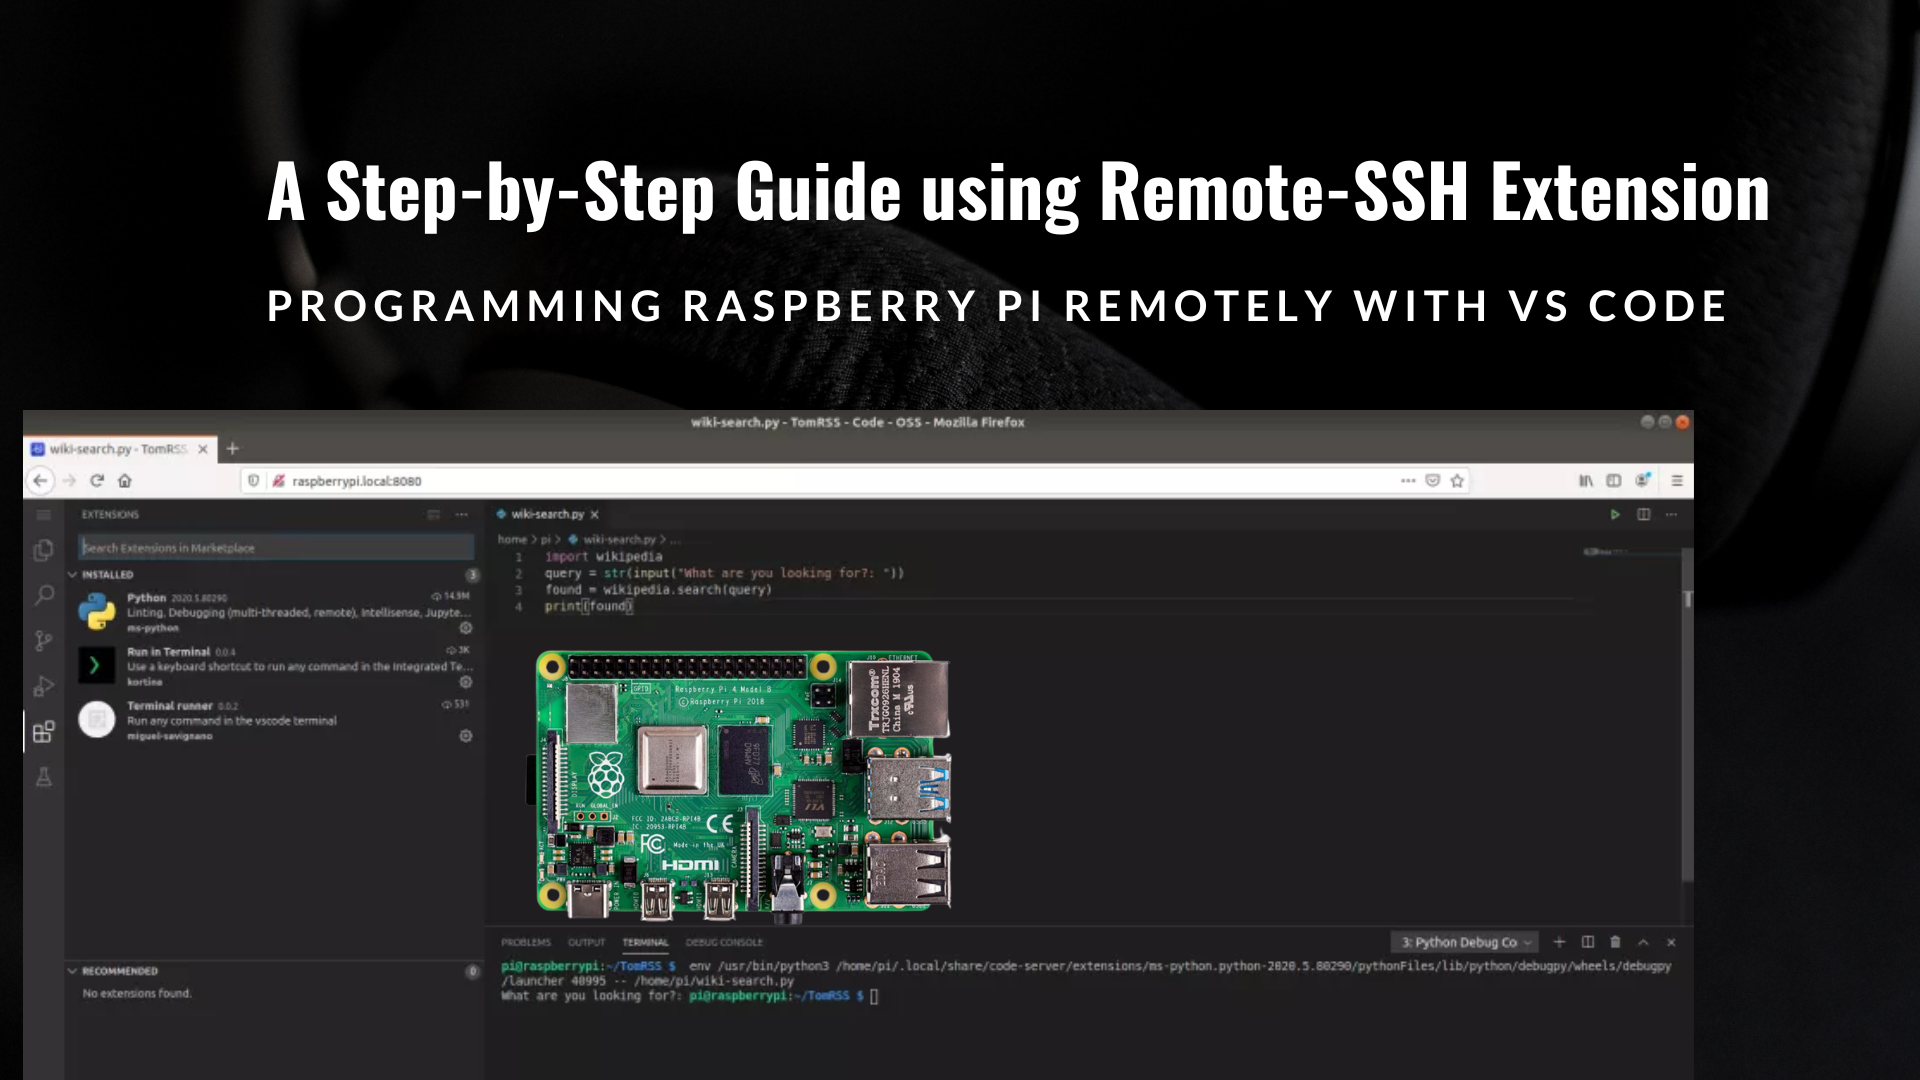Manage the Python extension gear
Screen dimensions: 1920x1080
click(465, 628)
